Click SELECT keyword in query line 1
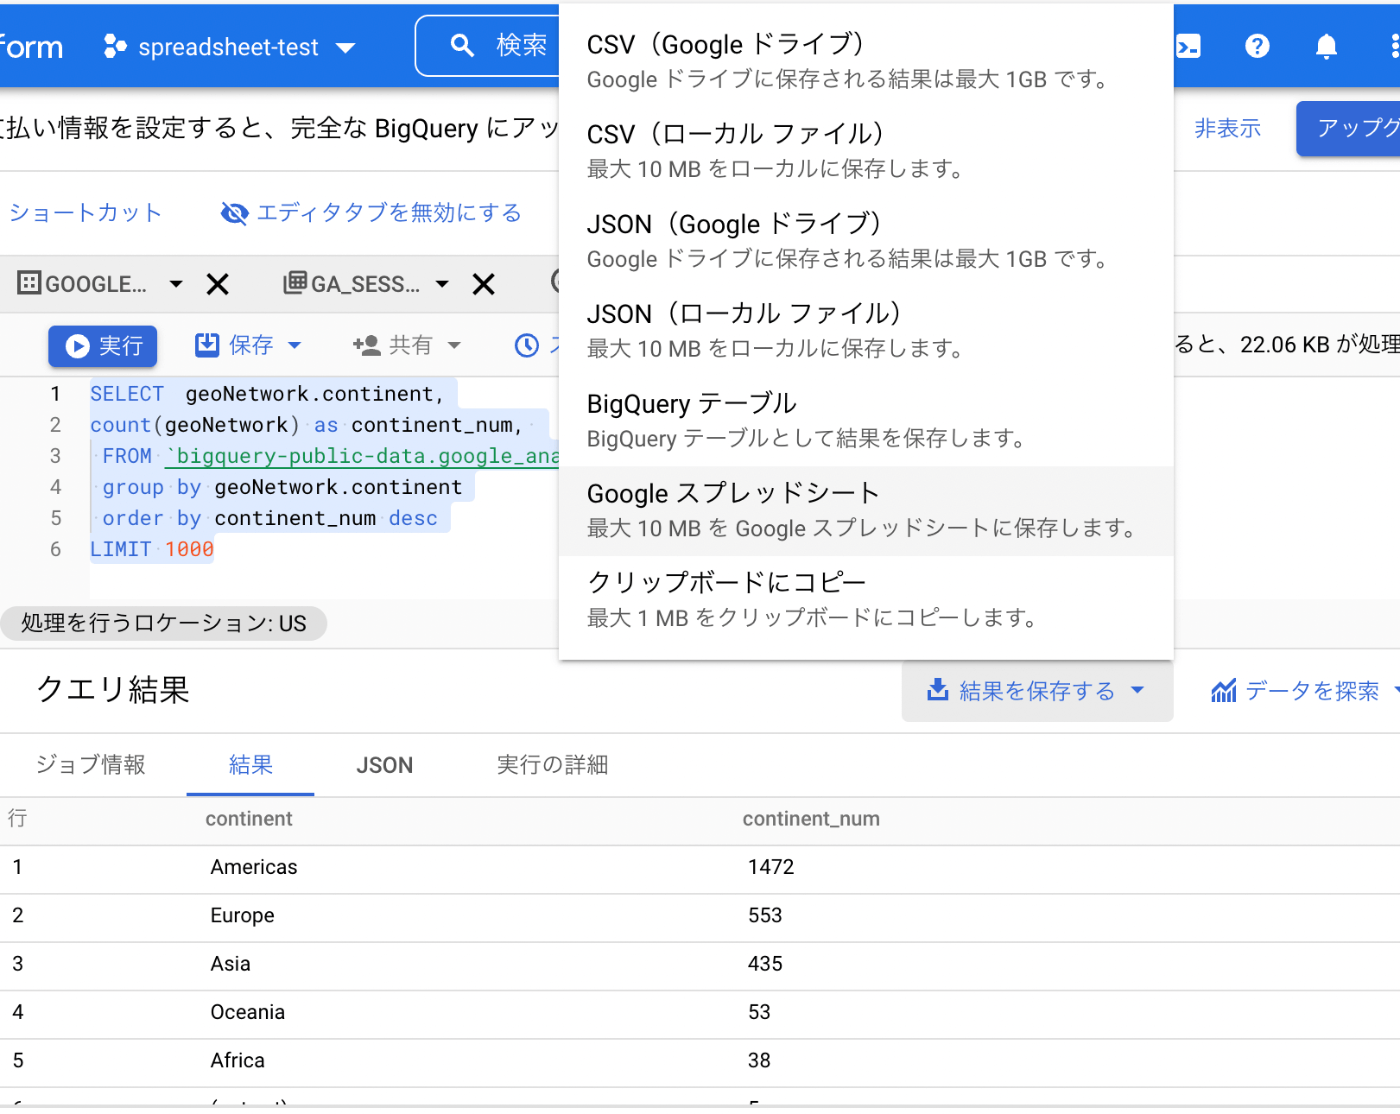Screen dimensions: 1400x1114 [x=127, y=394]
